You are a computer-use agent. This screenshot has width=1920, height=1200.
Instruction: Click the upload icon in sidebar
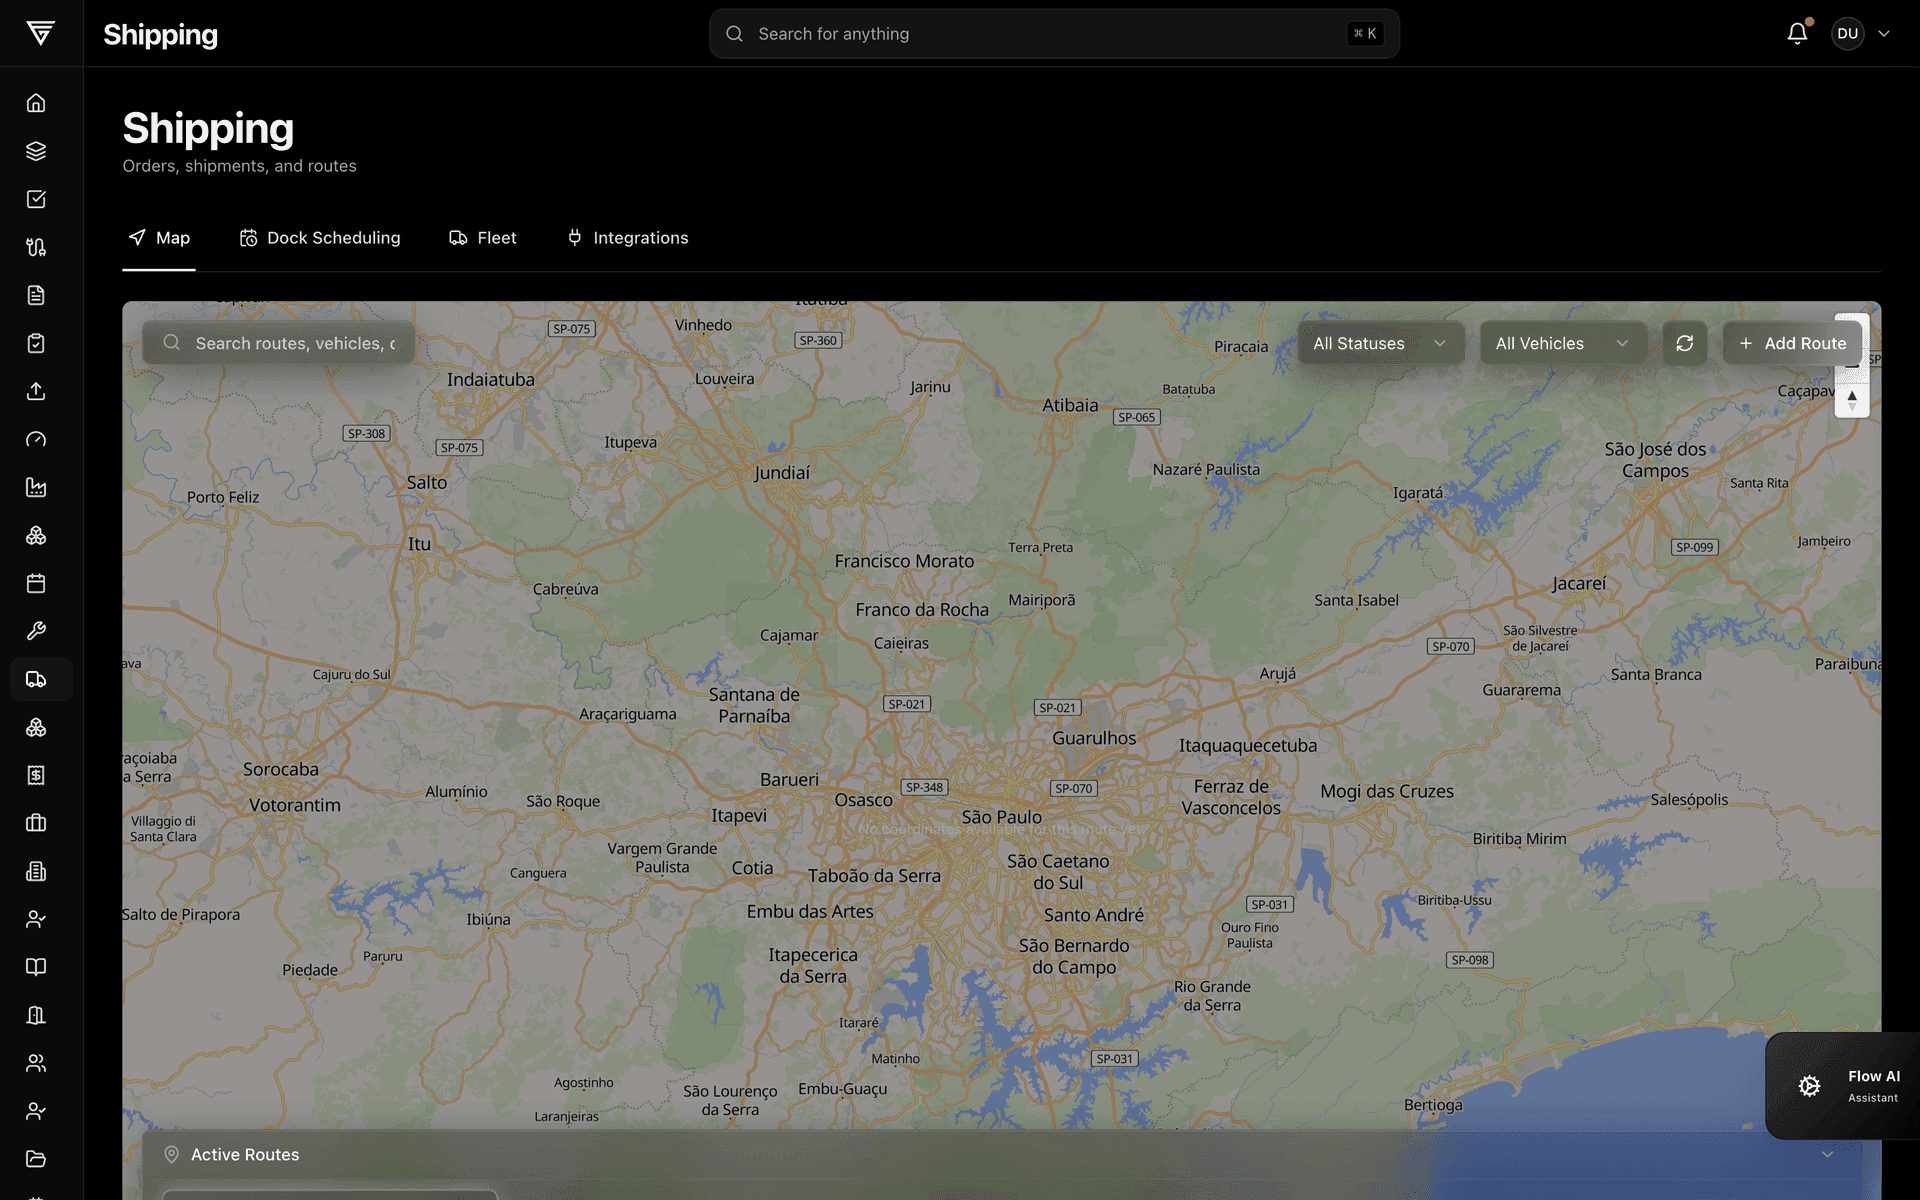tap(36, 391)
